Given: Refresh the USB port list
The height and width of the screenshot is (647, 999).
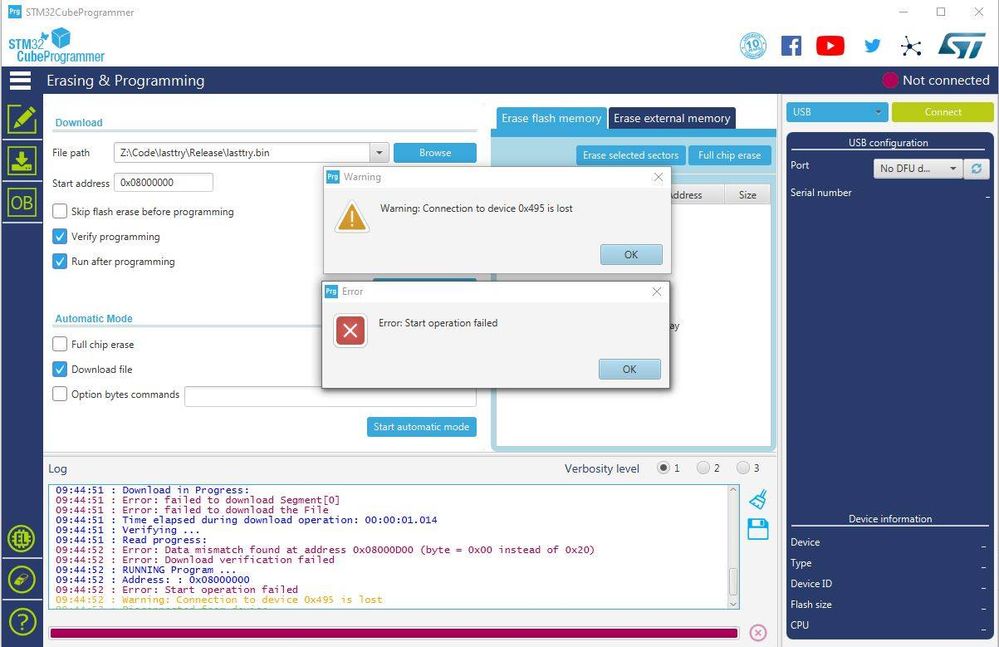Looking at the screenshot, I should coord(976,169).
